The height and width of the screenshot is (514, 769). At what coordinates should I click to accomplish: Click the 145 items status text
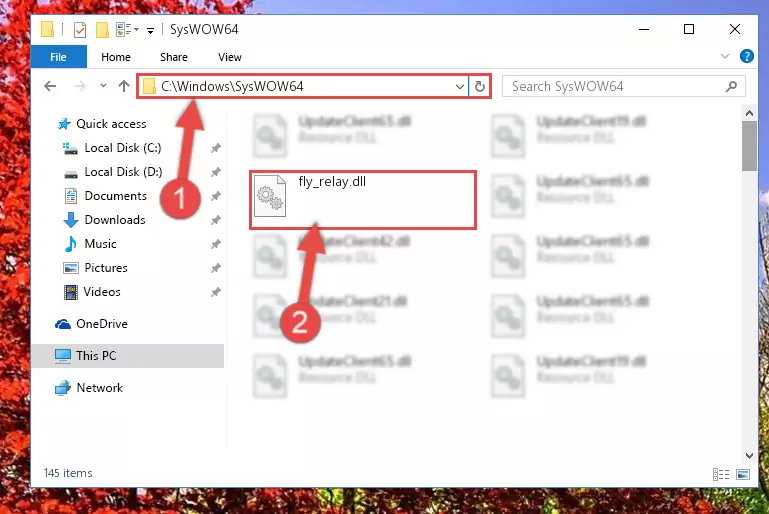click(68, 473)
